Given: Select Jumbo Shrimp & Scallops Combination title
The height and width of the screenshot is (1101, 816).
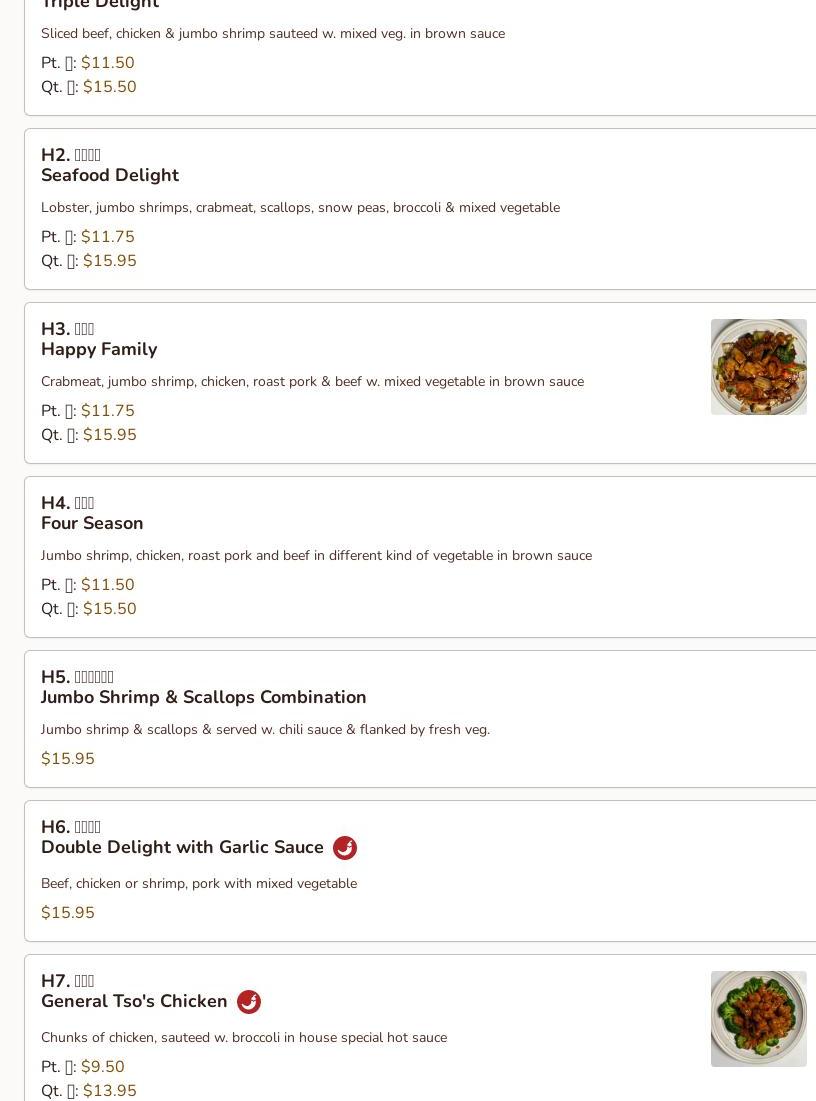Looking at the screenshot, I should pyautogui.click(x=203, y=697).
